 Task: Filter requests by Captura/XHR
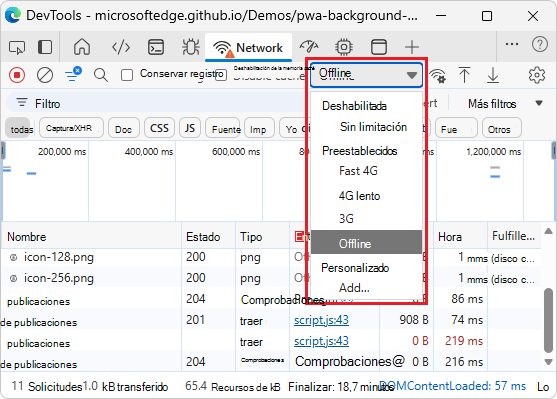[x=71, y=128]
